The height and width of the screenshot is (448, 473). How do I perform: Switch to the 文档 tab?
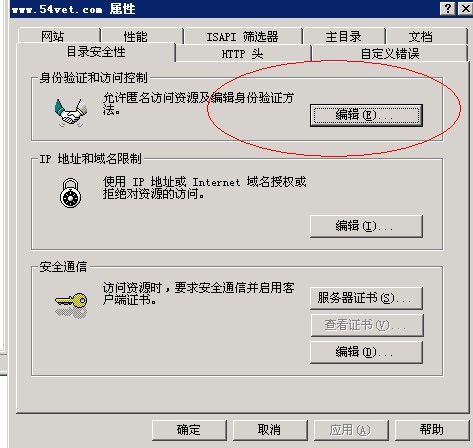pyautogui.click(x=426, y=36)
